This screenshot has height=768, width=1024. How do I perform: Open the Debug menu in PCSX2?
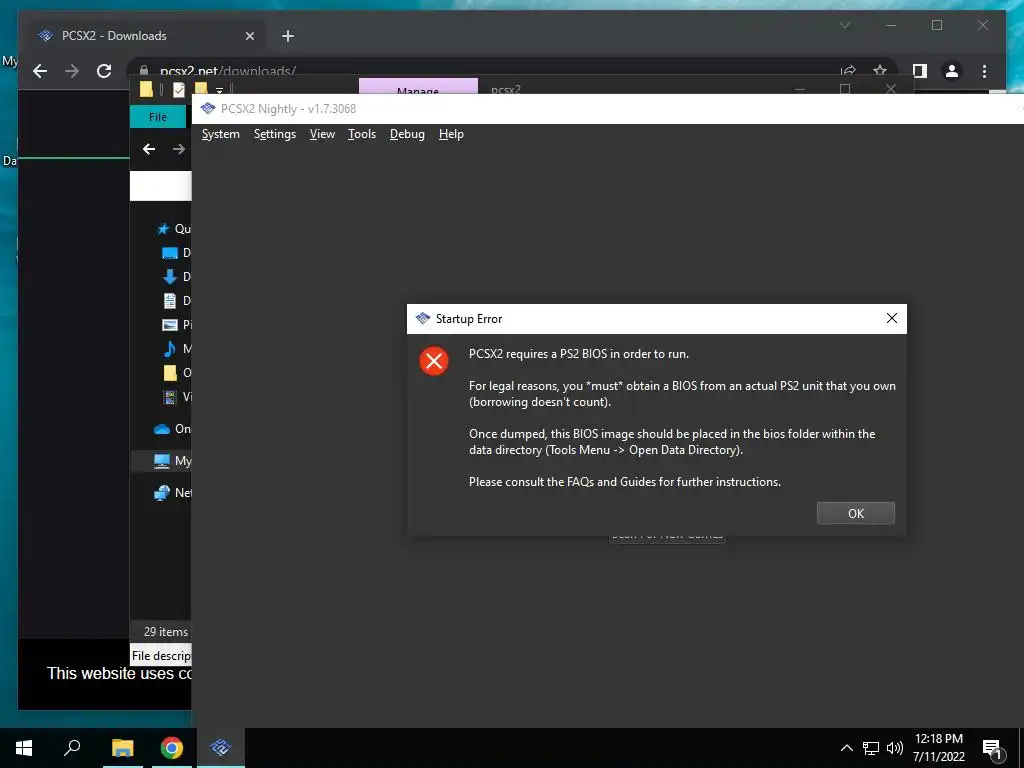tap(407, 135)
